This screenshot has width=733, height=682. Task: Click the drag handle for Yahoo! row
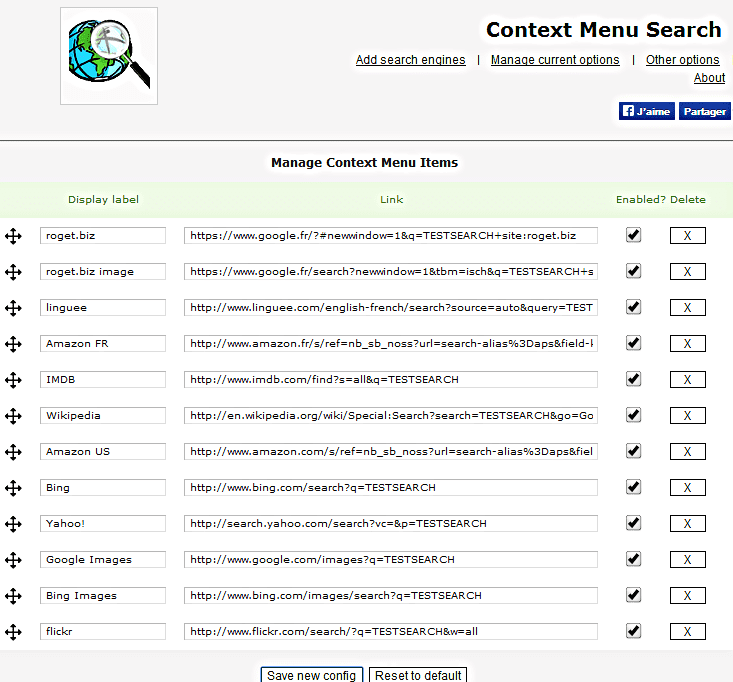[x=13, y=524]
